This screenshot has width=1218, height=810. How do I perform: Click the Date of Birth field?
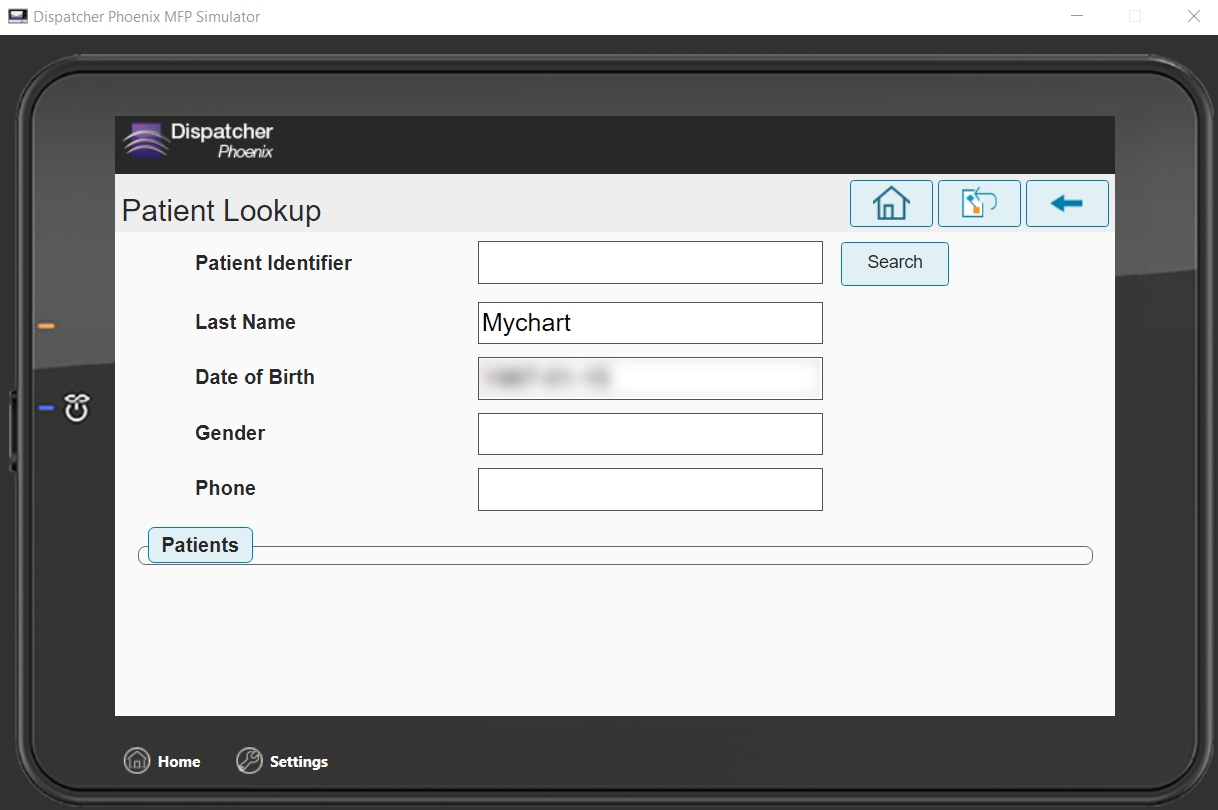(650, 378)
